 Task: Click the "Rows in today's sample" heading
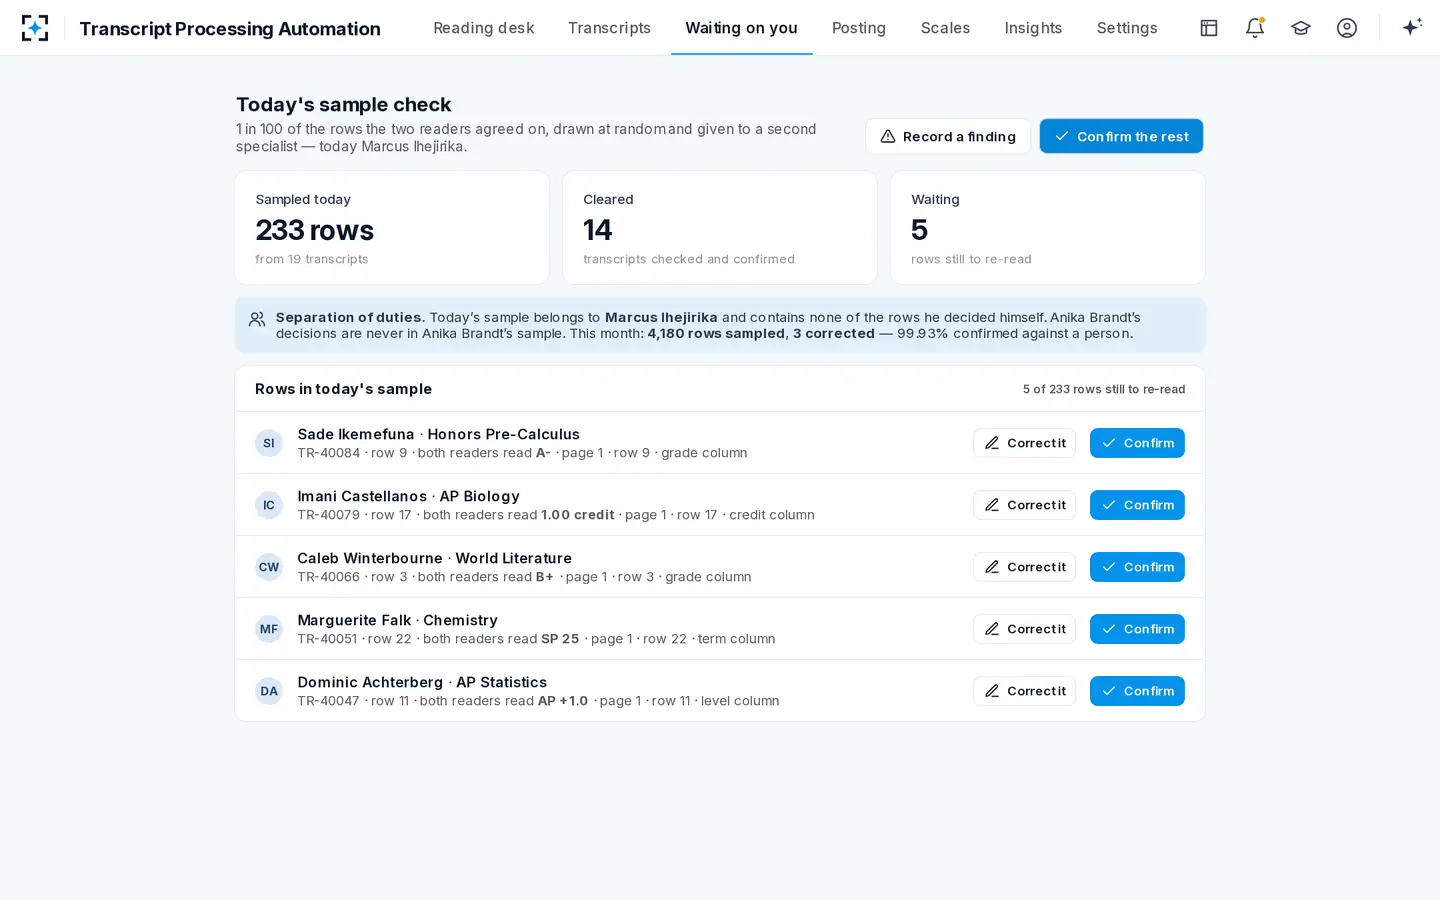click(x=343, y=389)
